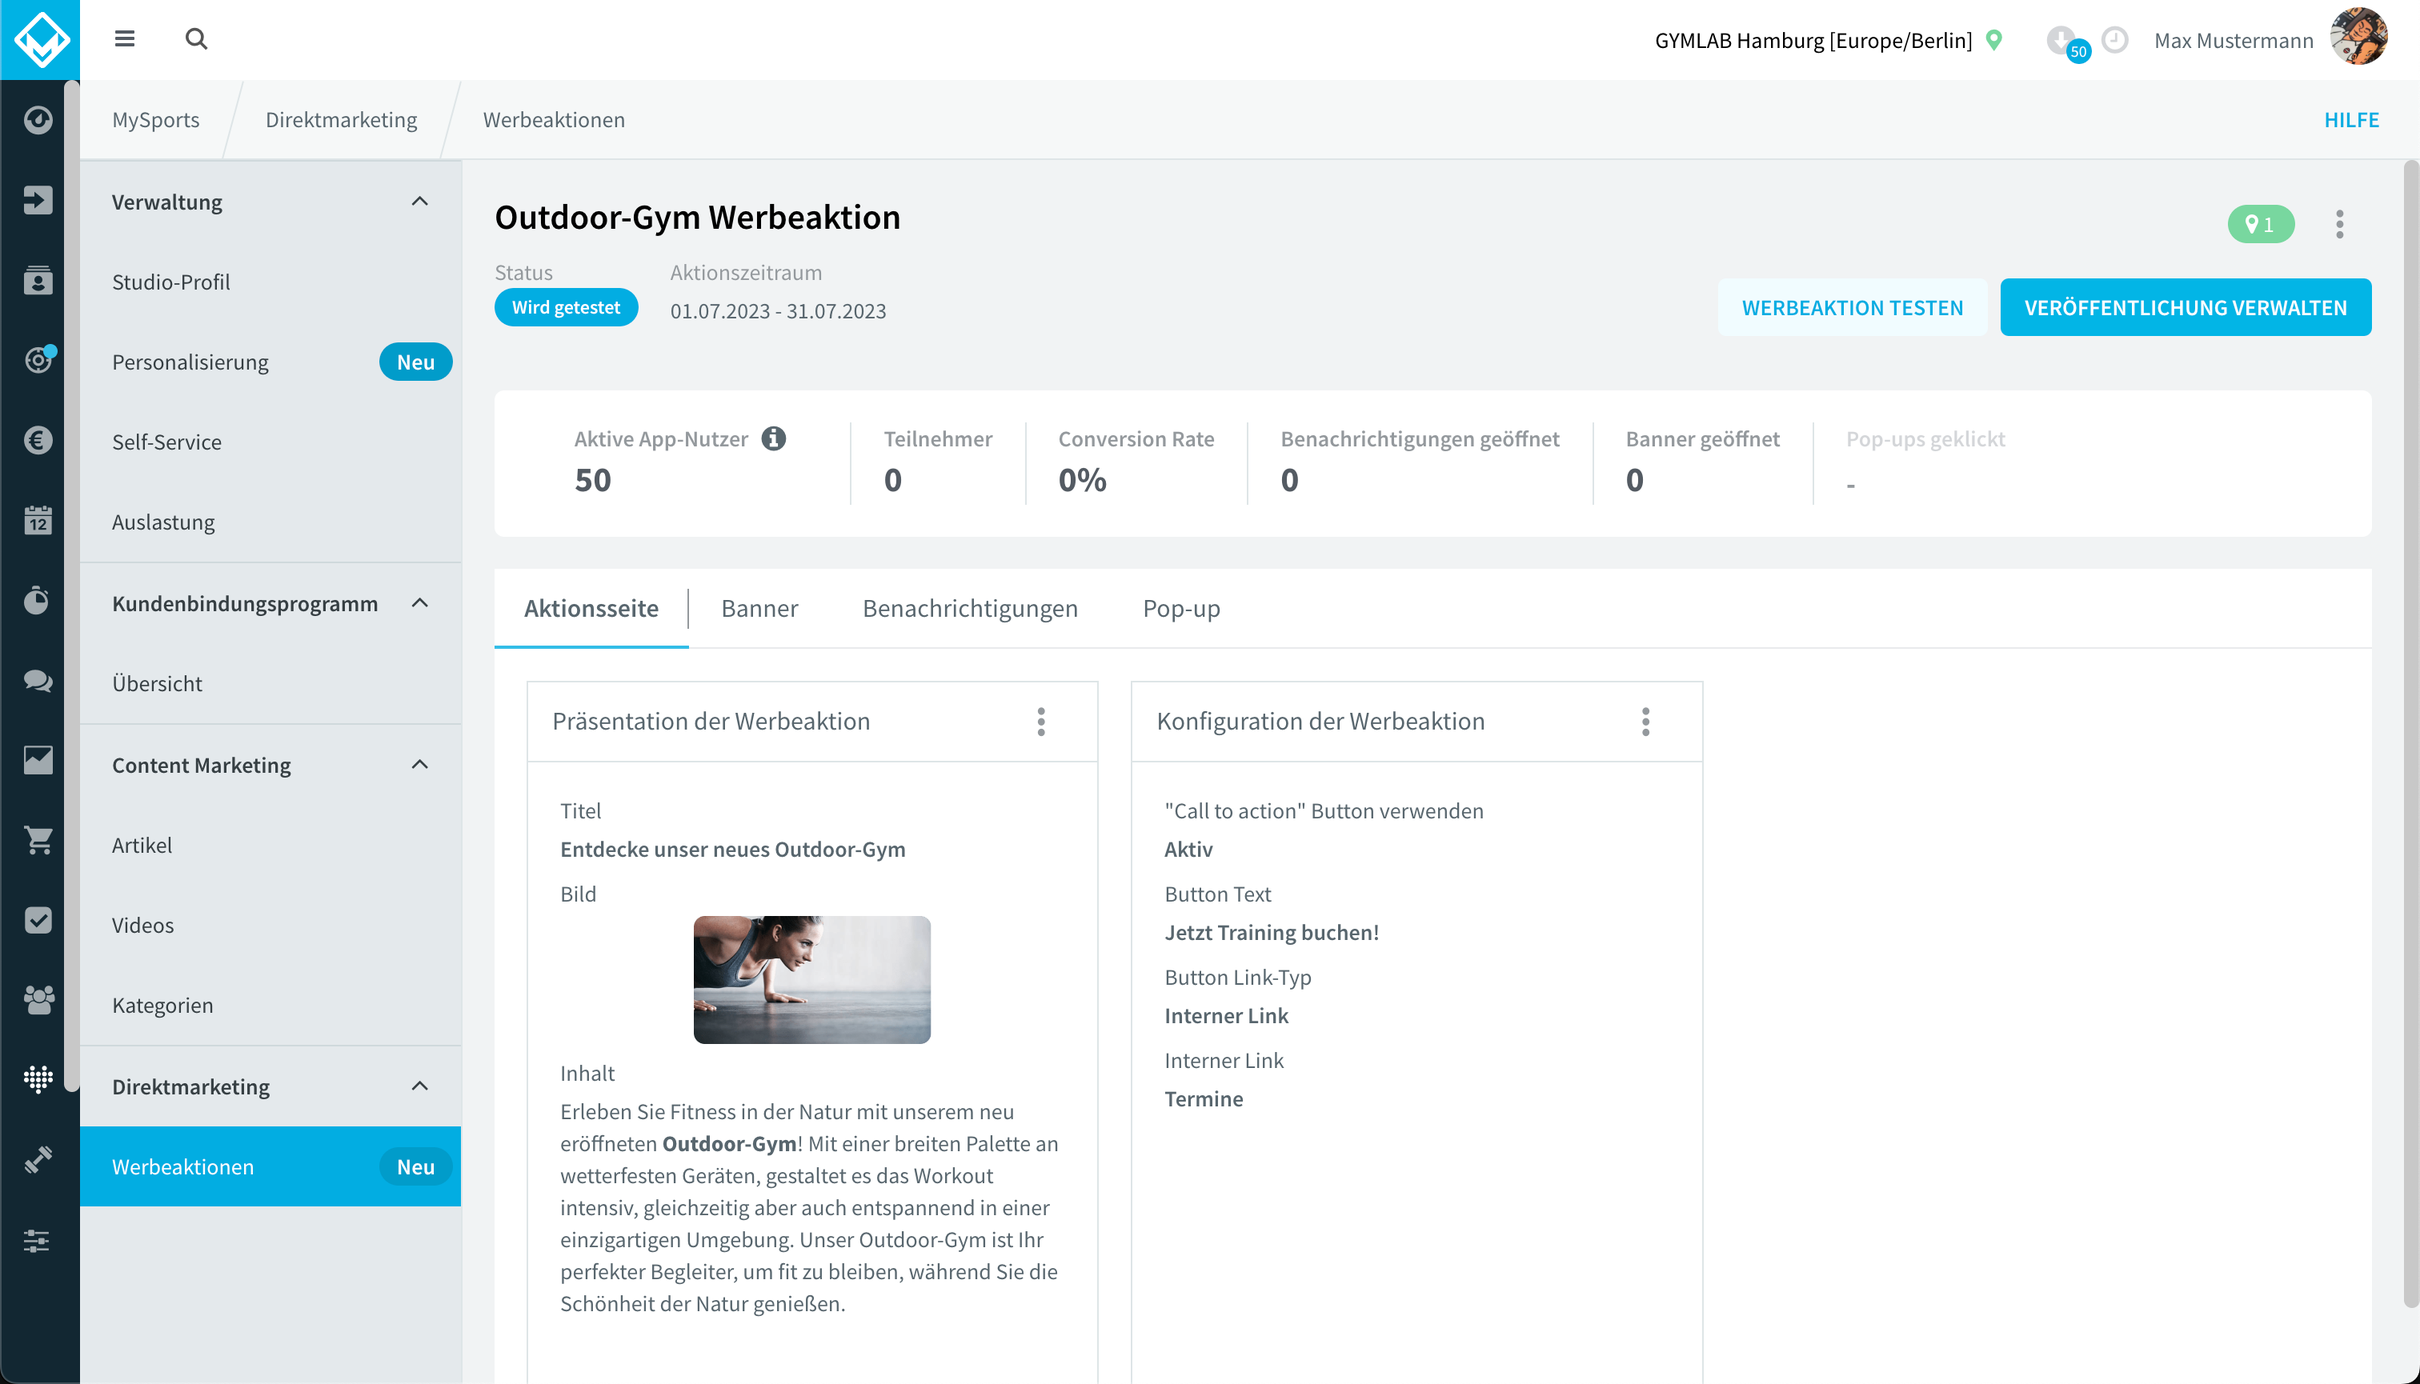Open Self-Service in the side menu
This screenshot has width=2420, height=1384.
[x=270, y=442]
